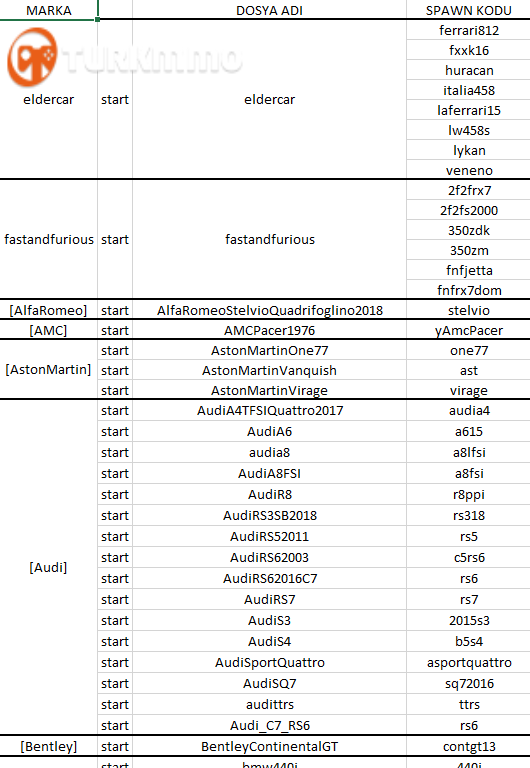The height and width of the screenshot is (768, 530).
Task: Click the AudiRS52011 file name cell
Action: click(x=269, y=537)
